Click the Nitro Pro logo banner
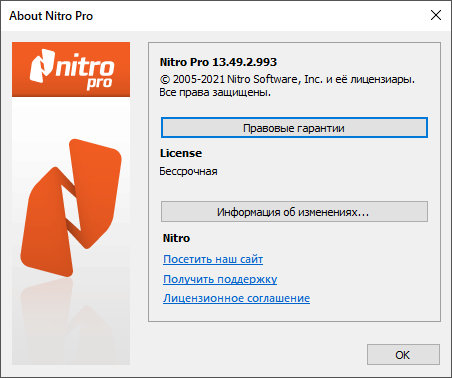 point(71,69)
